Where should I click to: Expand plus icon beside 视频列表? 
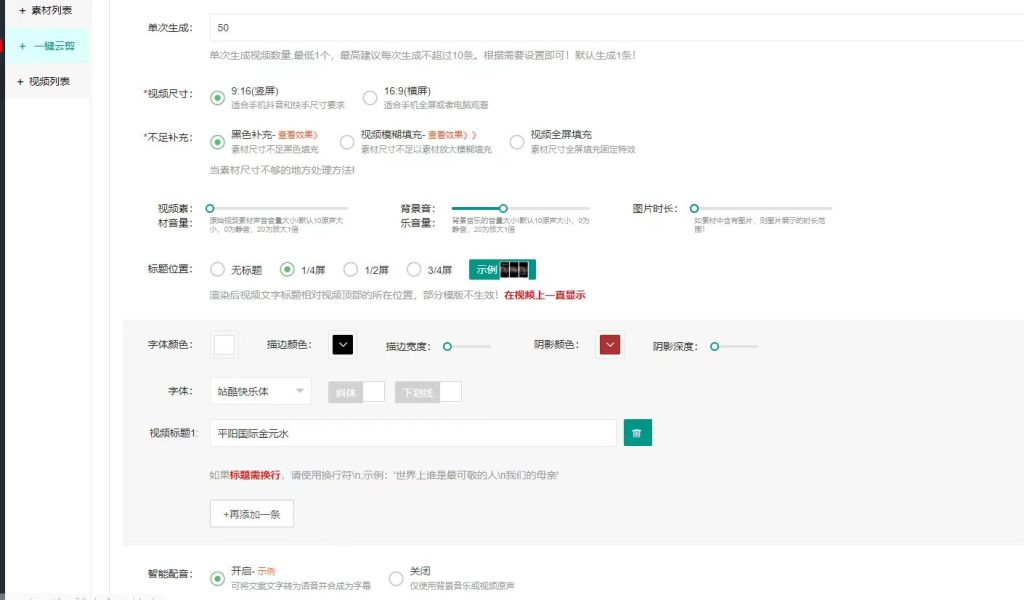20,82
